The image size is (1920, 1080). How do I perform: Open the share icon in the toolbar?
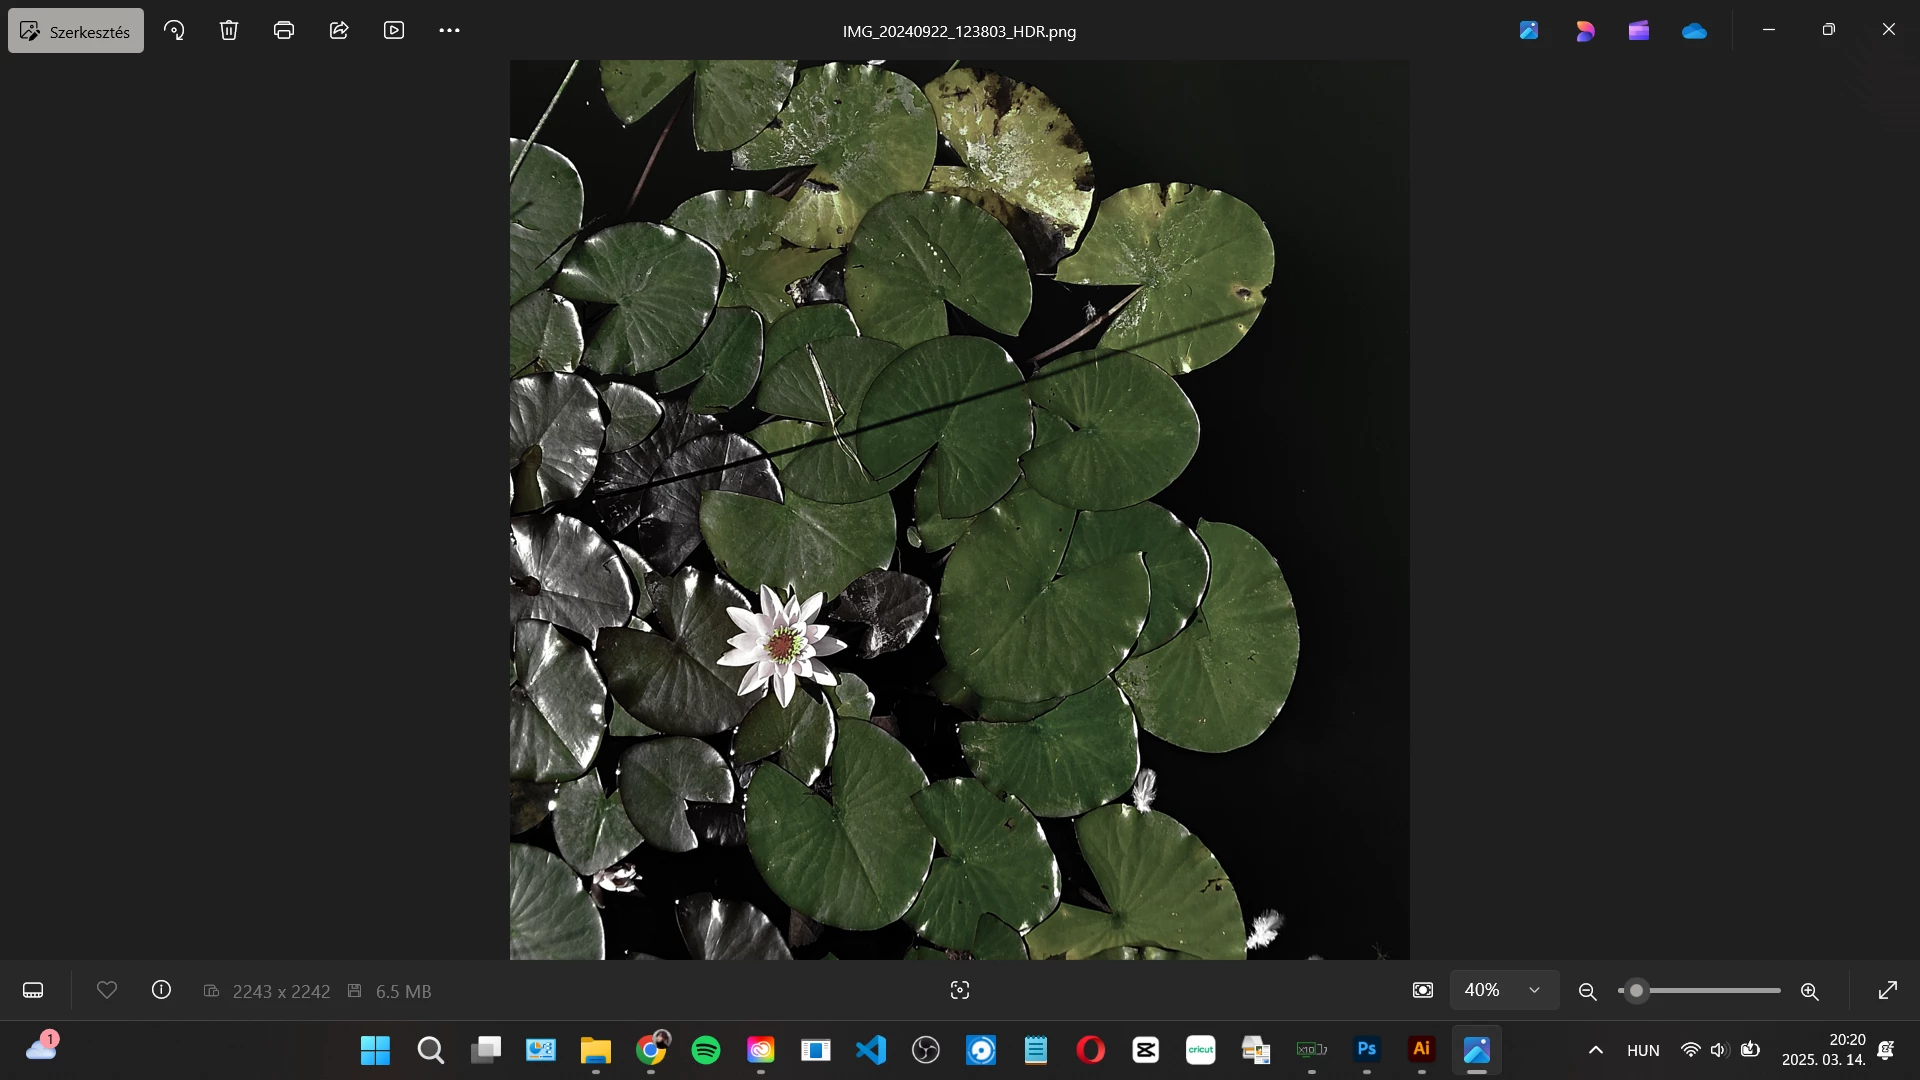(x=339, y=30)
